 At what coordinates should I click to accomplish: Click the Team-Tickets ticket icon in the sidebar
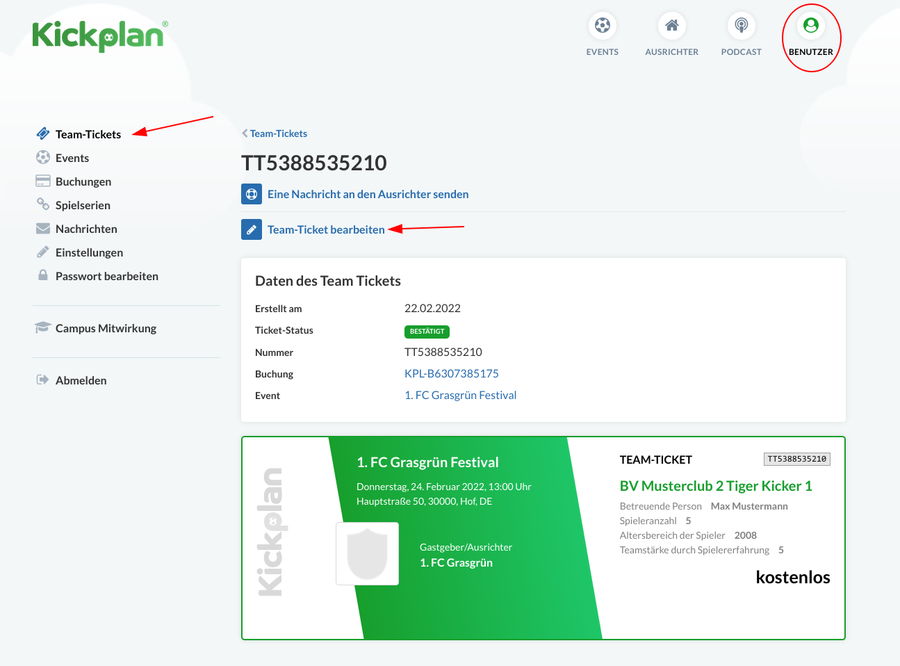(43, 134)
